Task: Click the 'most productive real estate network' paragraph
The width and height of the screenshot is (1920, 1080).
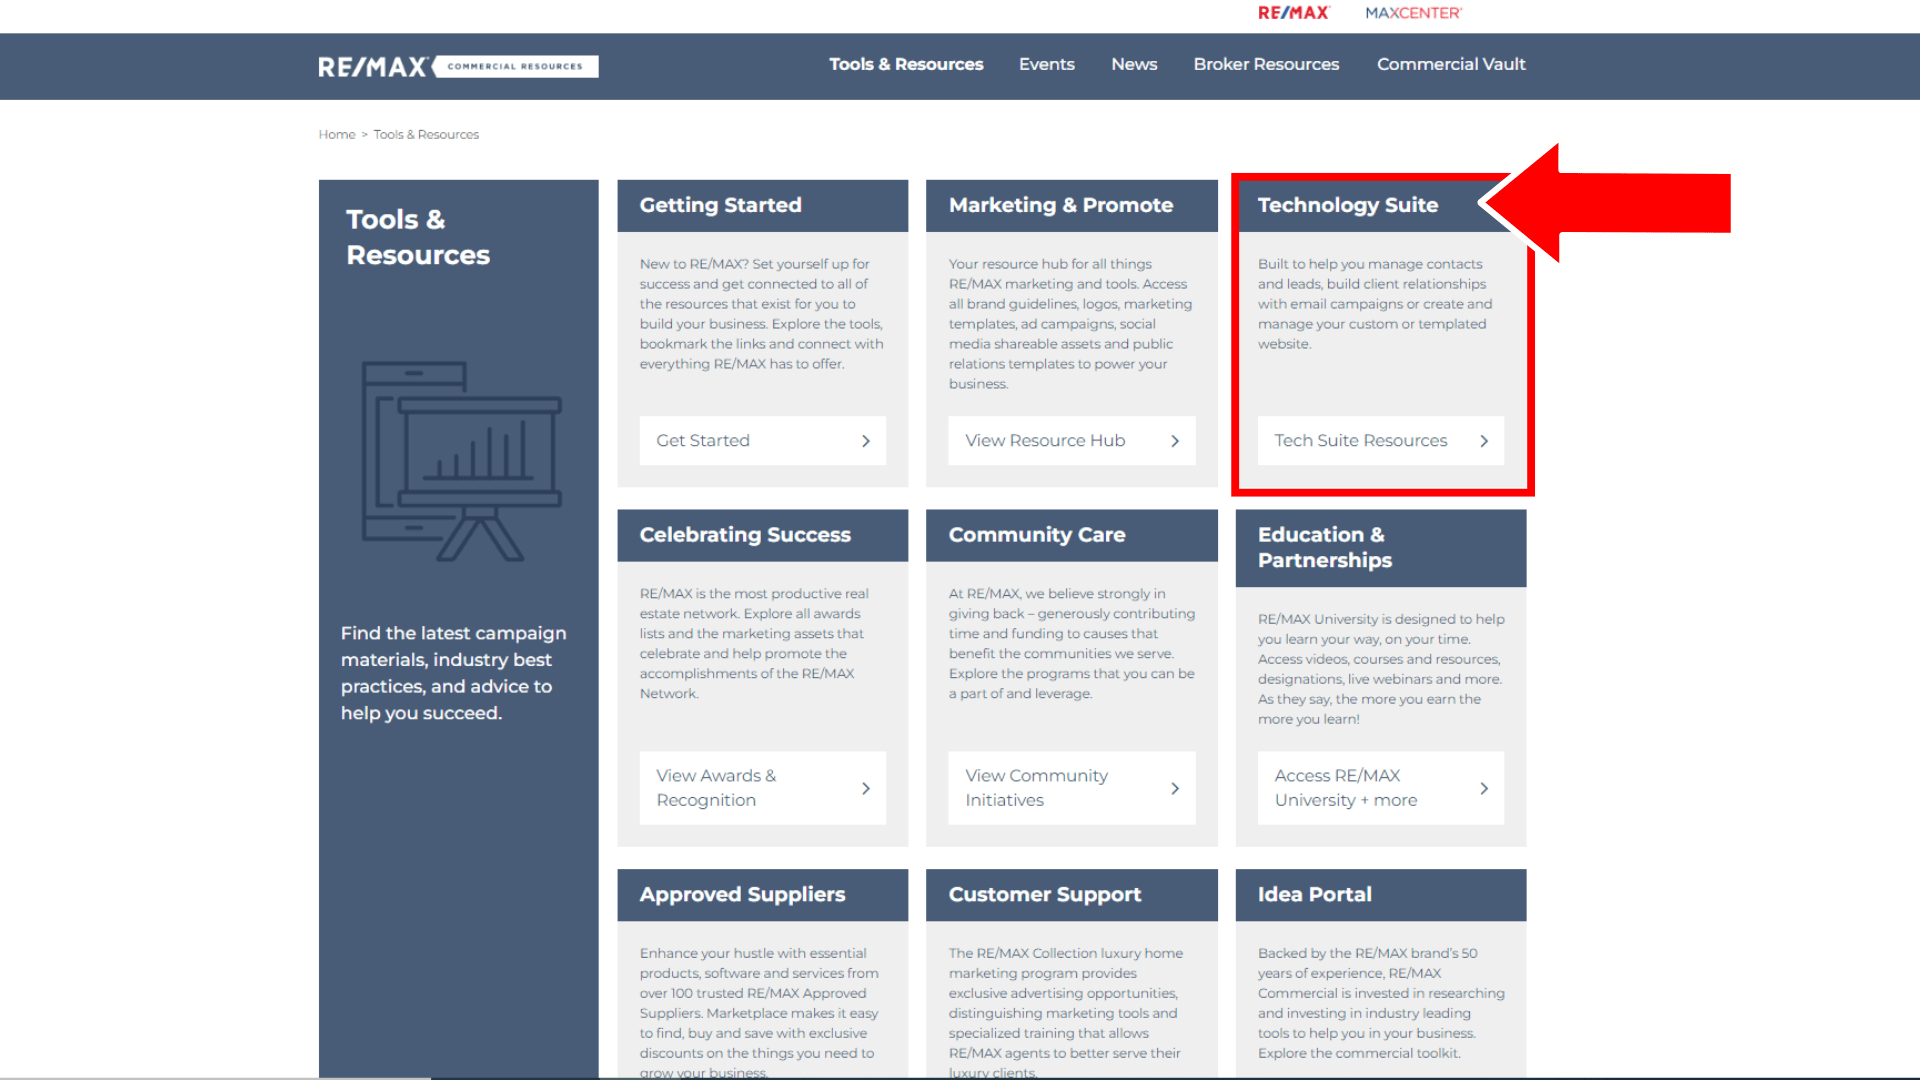Action: (x=755, y=644)
